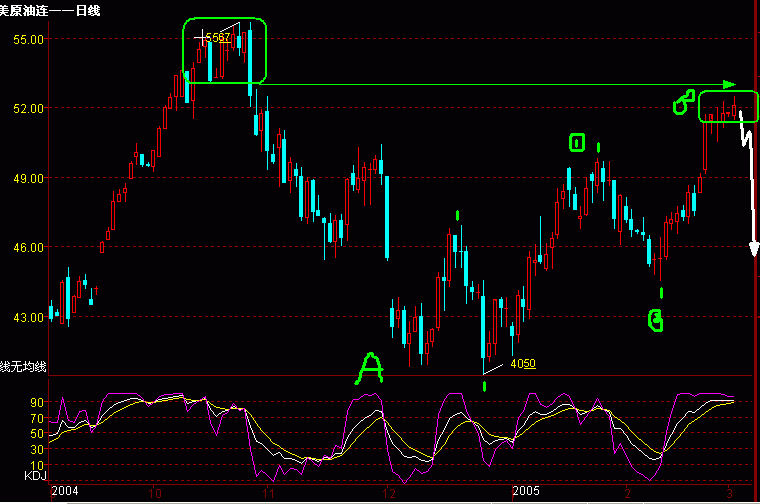Select the 55.00 price axis label
Image resolution: width=760 pixels, height=504 pixels.
pos(29,40)
